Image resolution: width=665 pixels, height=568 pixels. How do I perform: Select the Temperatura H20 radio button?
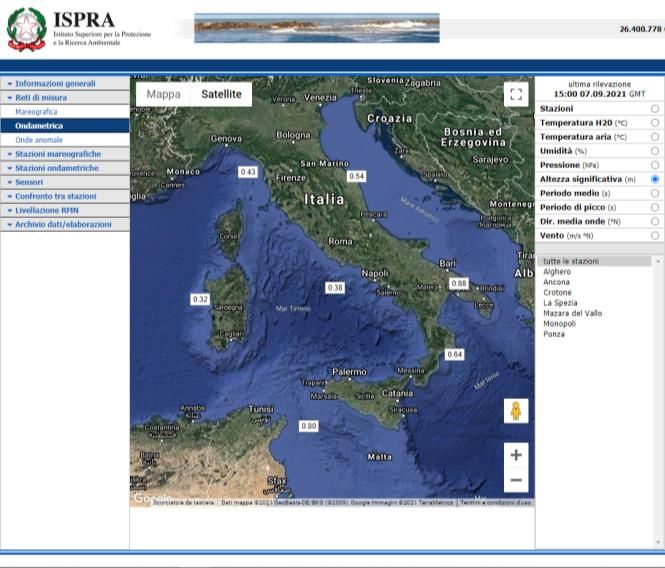point(655,122)
